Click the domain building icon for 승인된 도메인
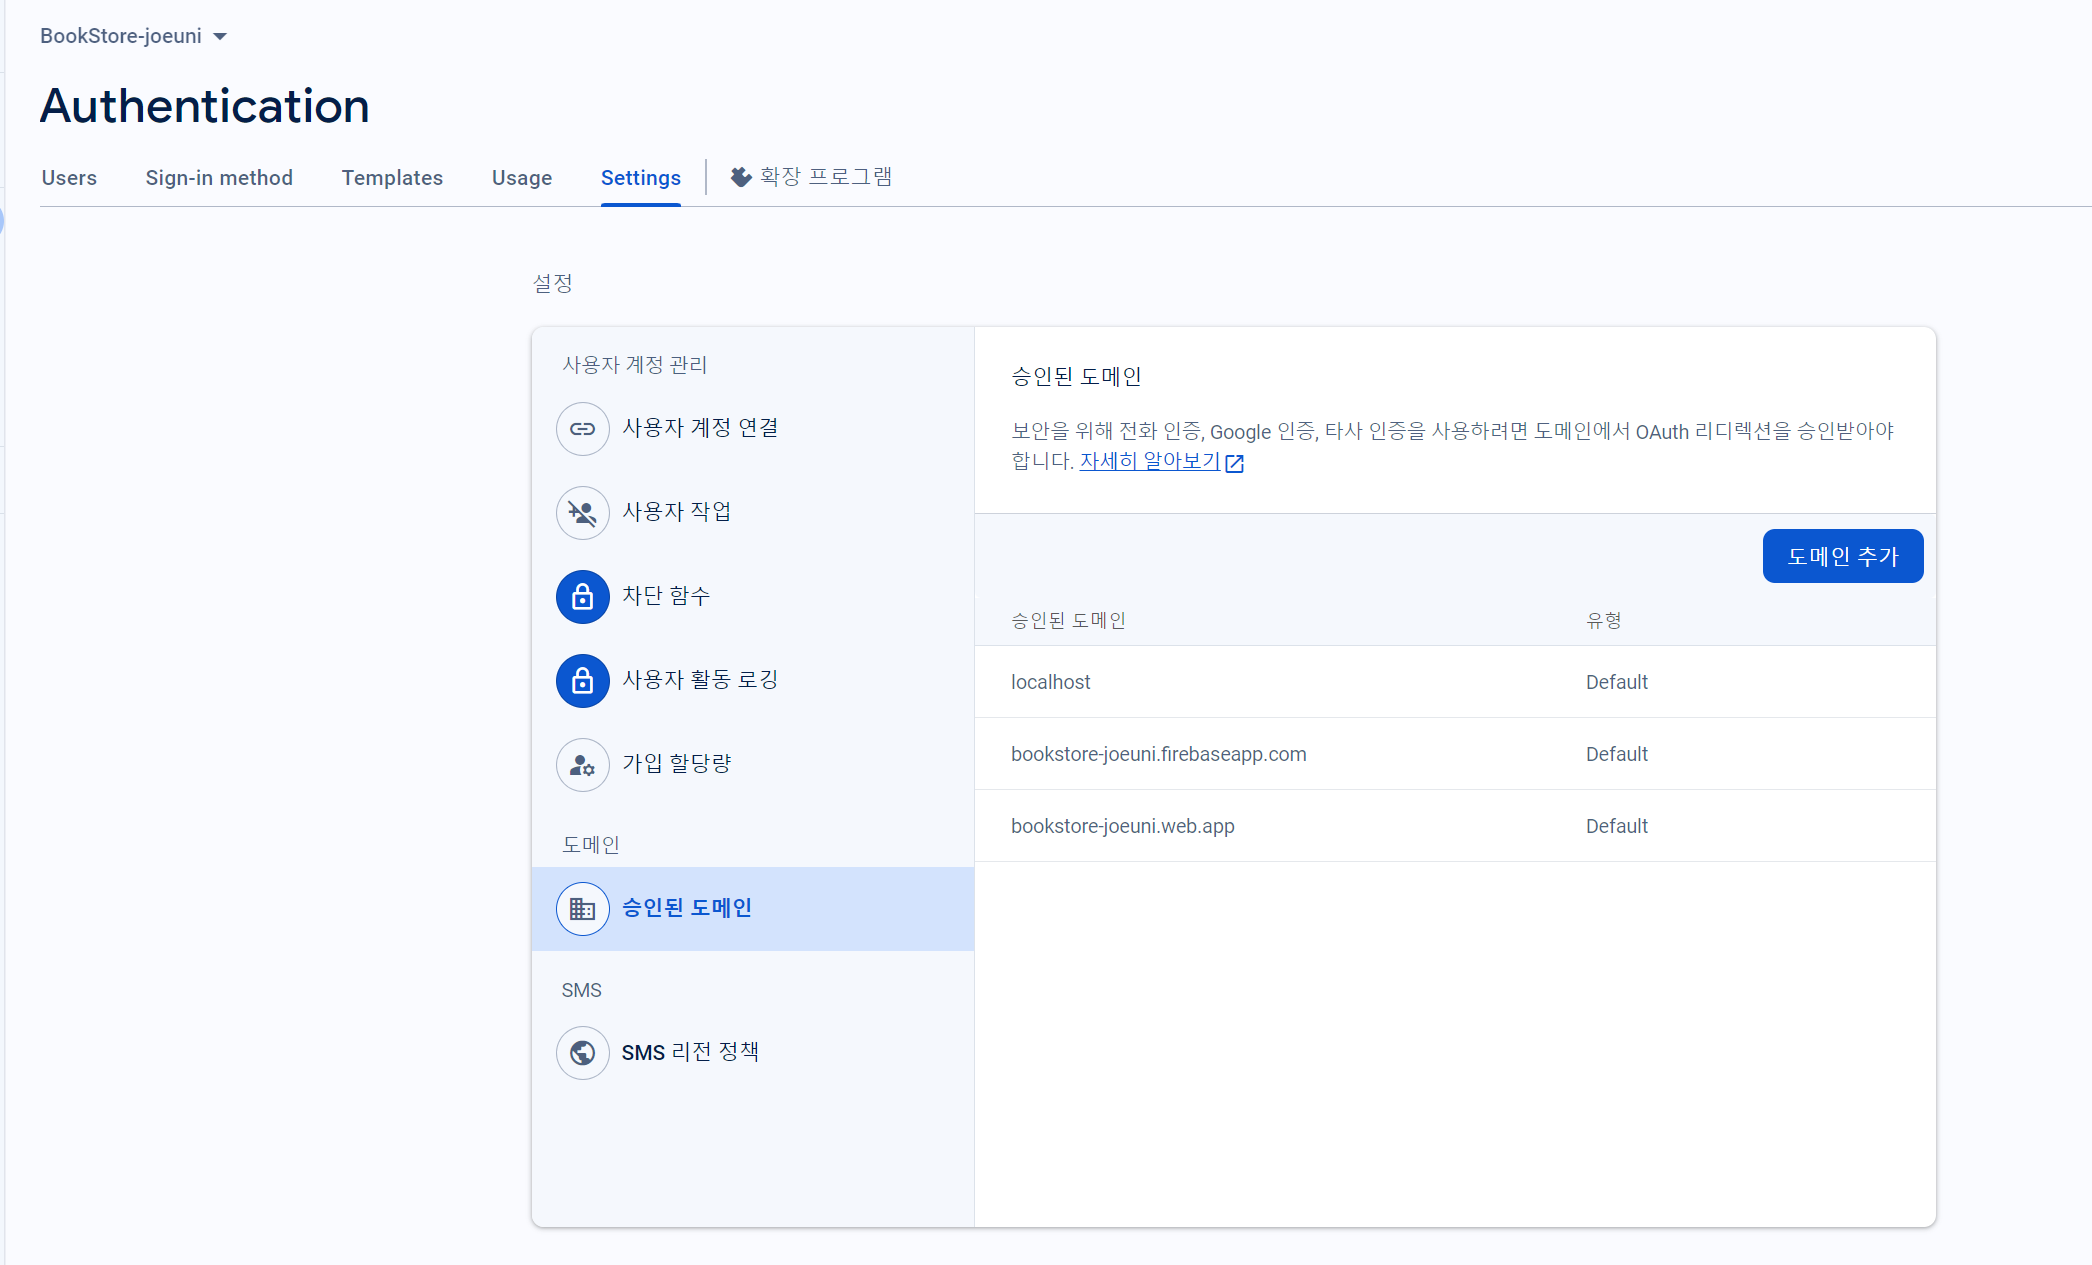This screenshot has width=2092, height=1265. pos(582,909)
